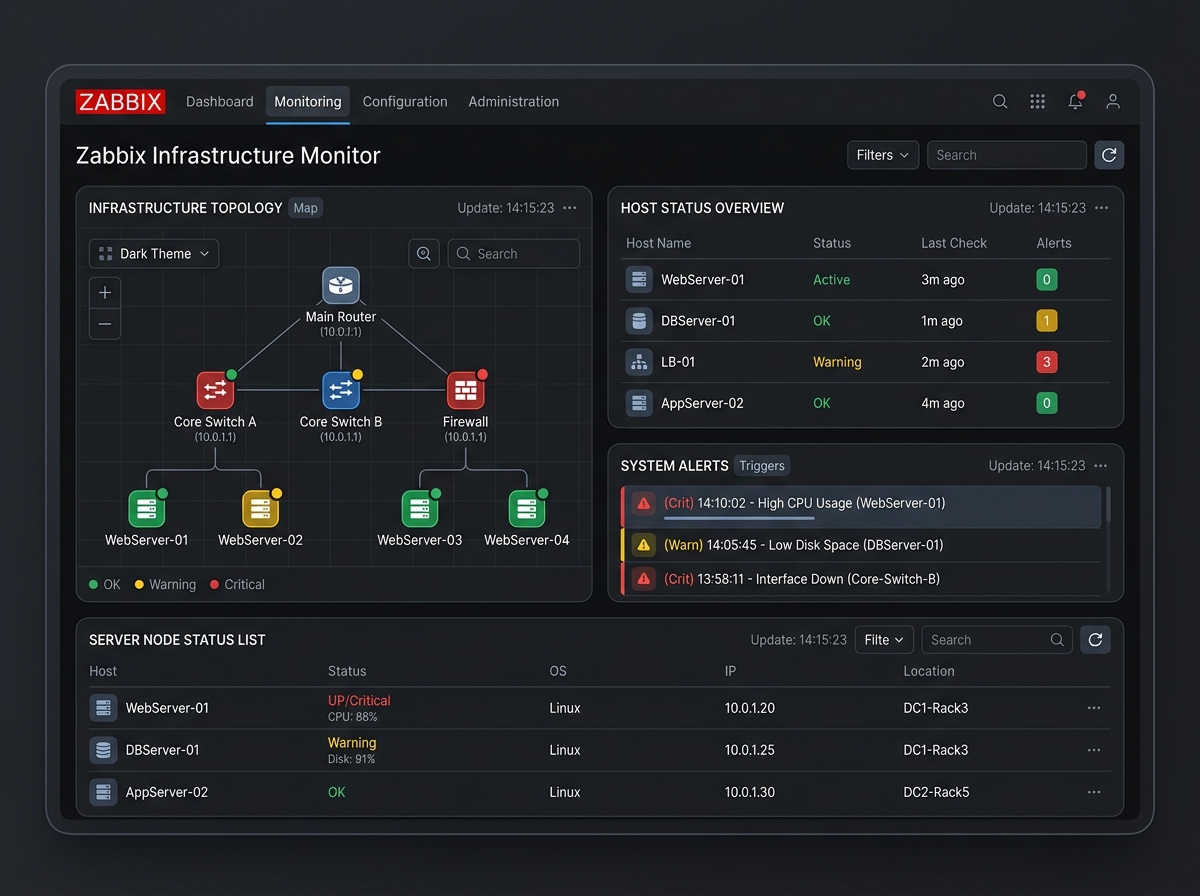Expand the Filte dropdown in Server Node list
1200x896 pixels.
click(x=884, y=640)
